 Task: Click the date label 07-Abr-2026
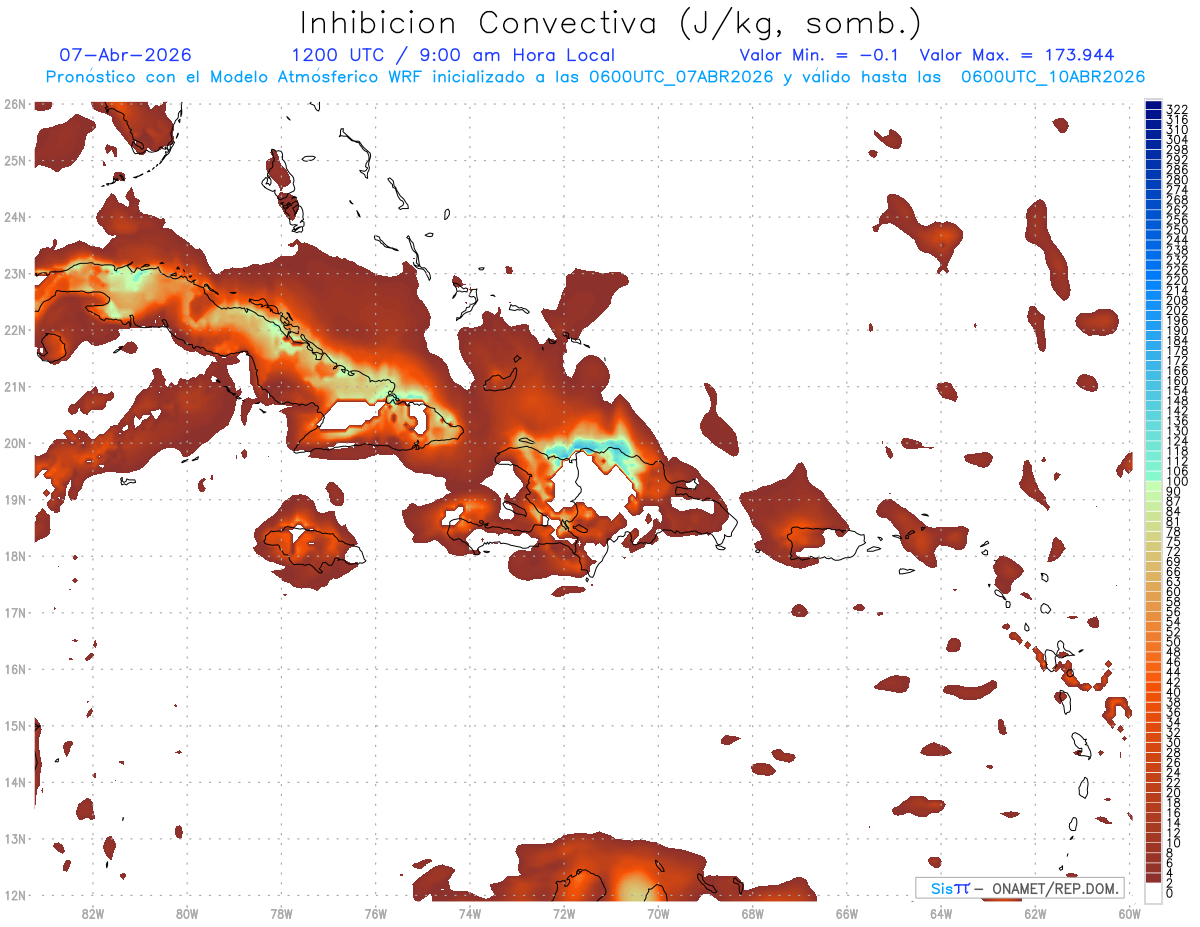coord(125,56)
